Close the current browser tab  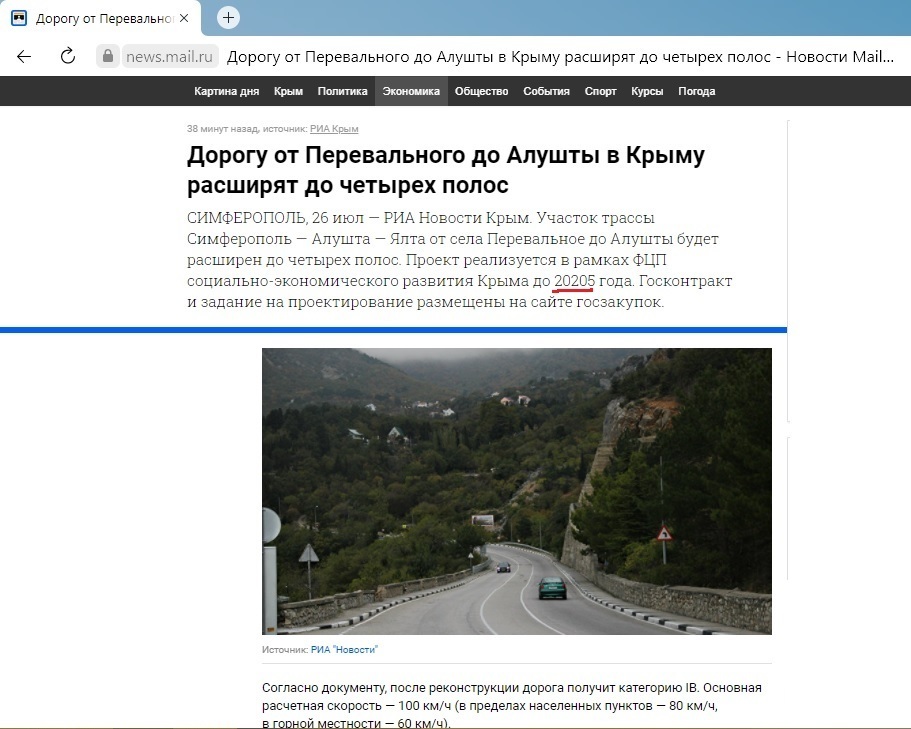coord(184,18)
